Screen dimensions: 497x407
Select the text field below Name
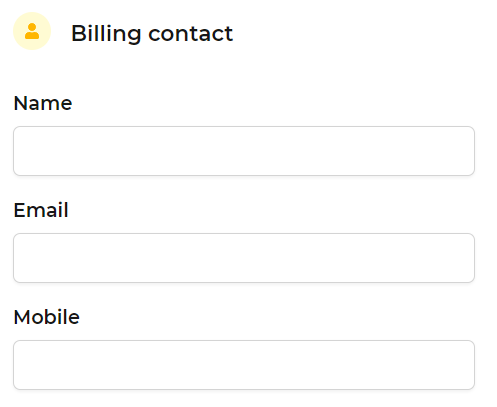point(244,151)
